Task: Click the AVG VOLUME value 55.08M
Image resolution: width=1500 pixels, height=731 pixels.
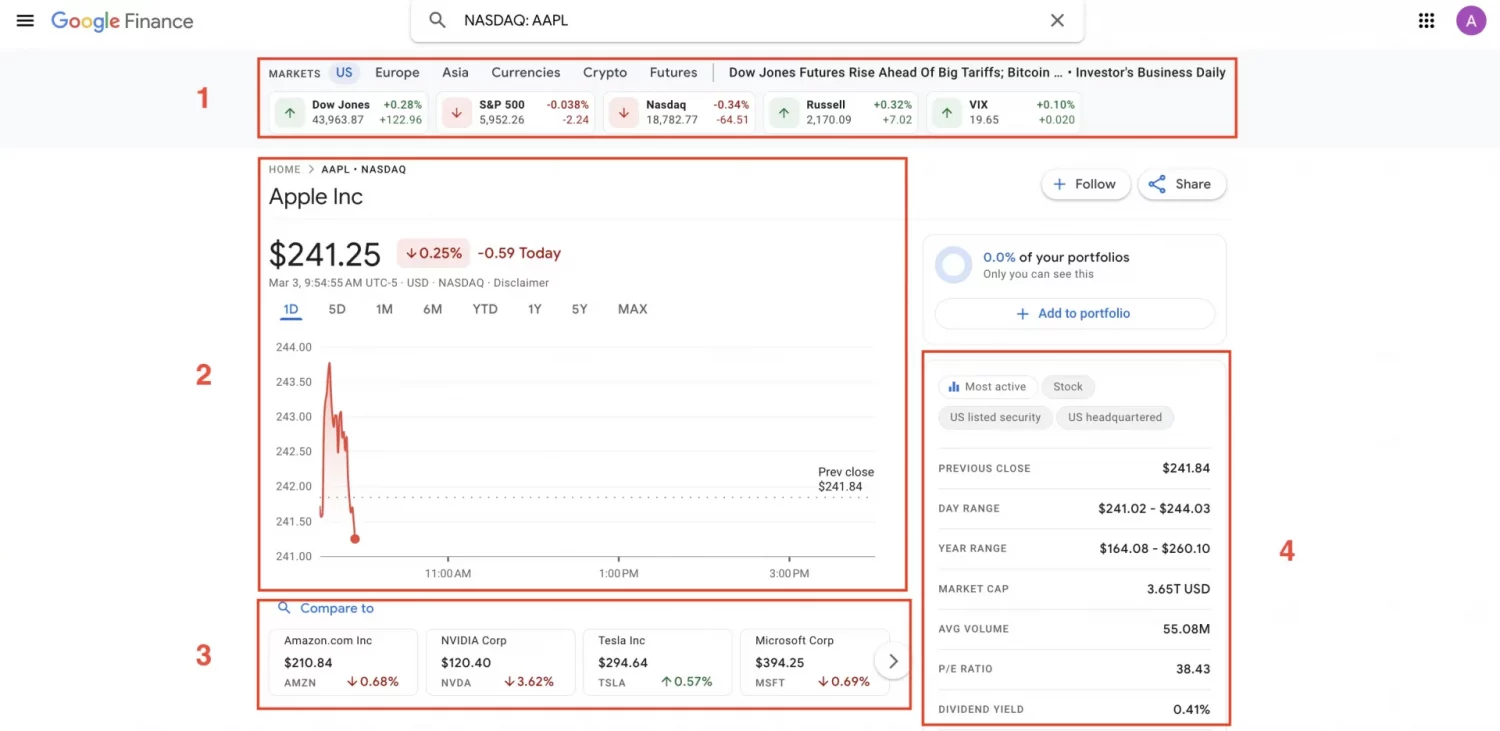Action: click(1184, 628)
